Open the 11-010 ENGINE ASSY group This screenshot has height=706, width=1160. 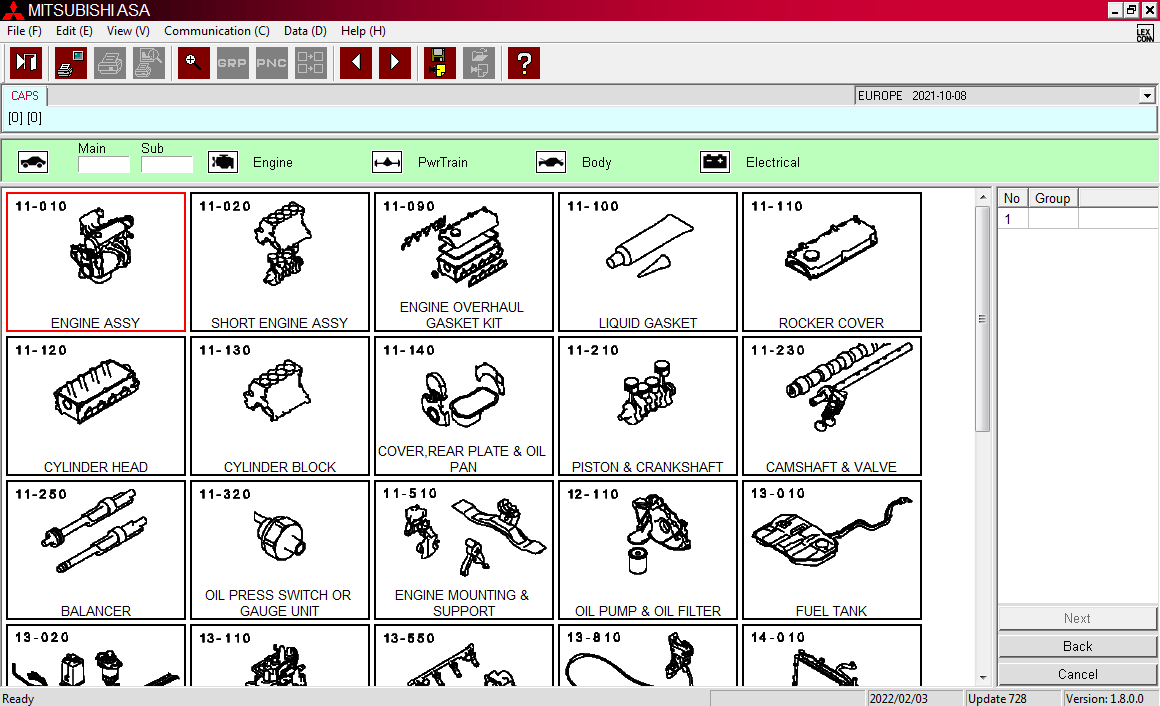coord(95,262)
